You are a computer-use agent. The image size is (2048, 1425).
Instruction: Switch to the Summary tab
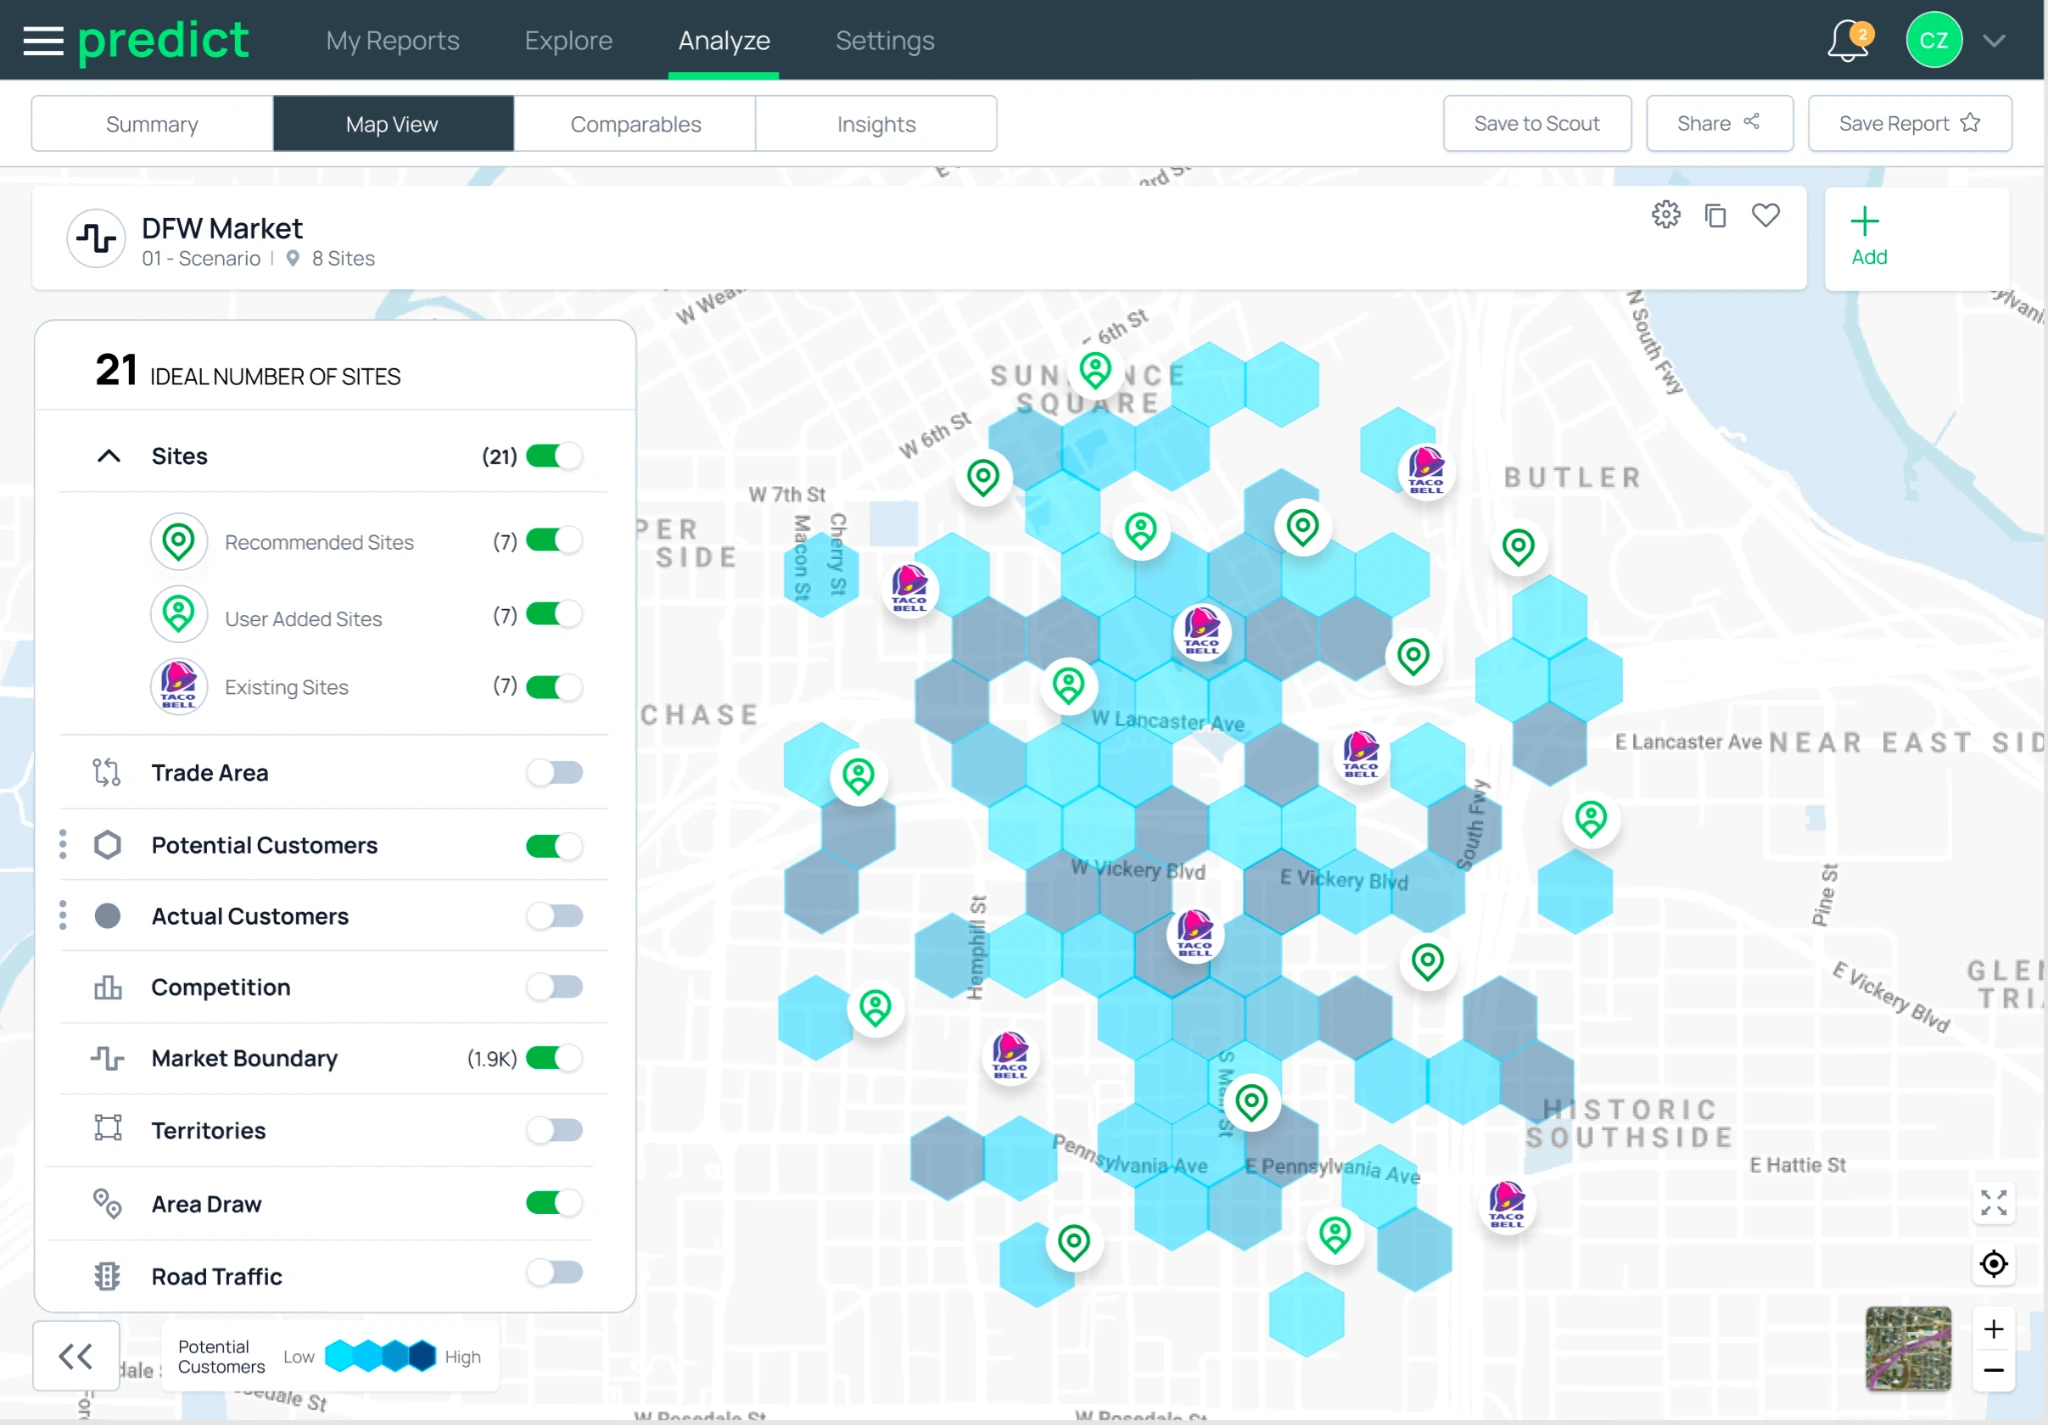click(x=152, y=124)
